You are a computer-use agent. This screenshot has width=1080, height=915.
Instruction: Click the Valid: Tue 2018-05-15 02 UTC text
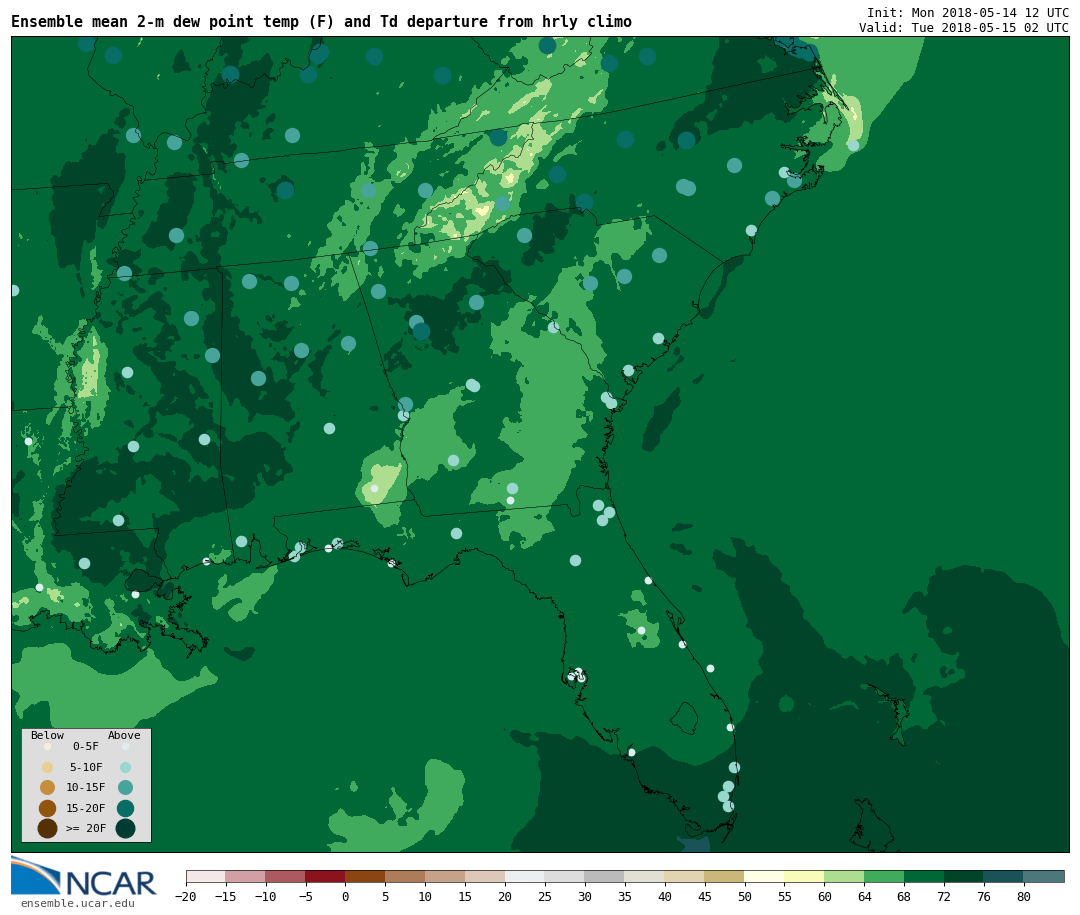(x=964, y=28)
